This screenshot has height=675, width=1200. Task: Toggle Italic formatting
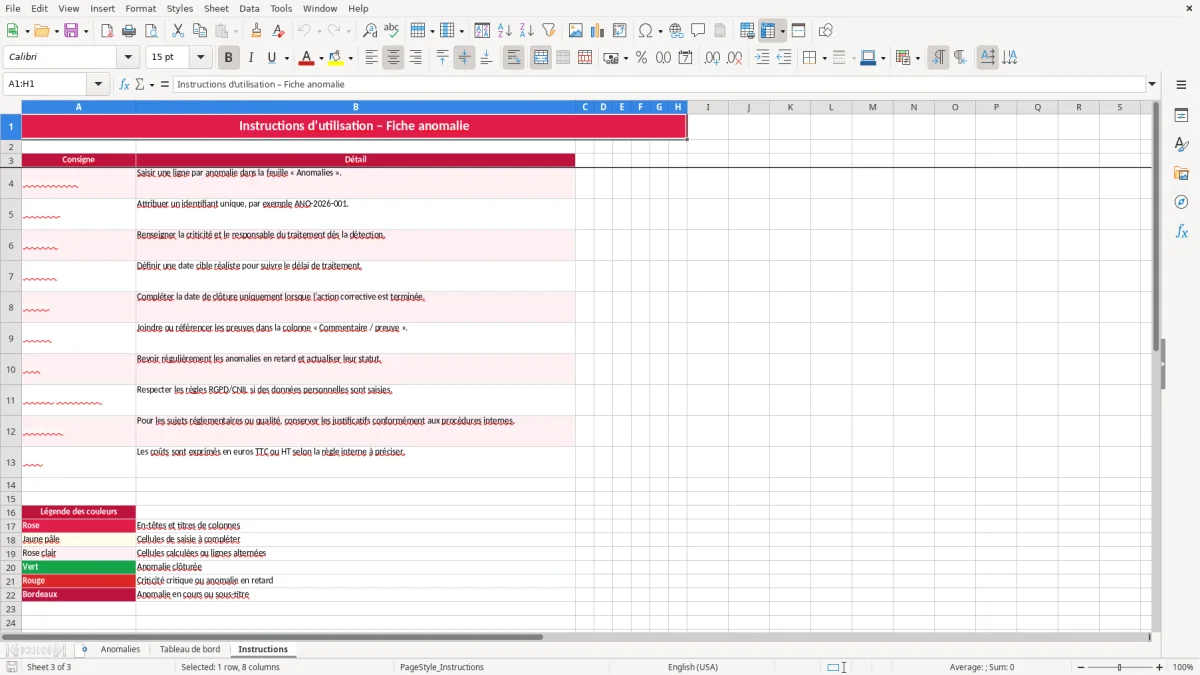(251, 58)
